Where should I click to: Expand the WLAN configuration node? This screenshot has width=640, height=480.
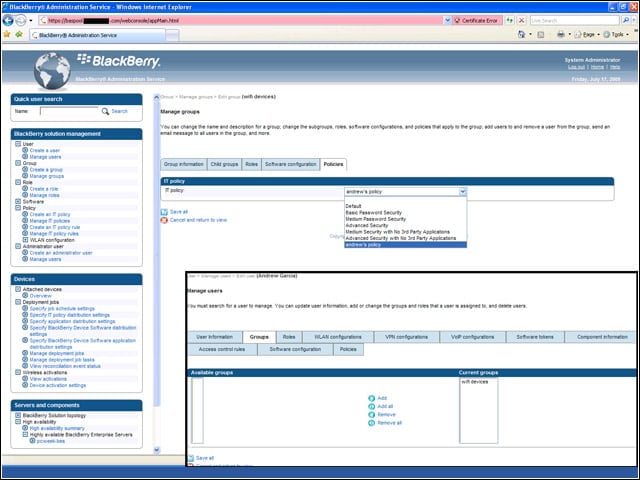[x=25, y=240]
